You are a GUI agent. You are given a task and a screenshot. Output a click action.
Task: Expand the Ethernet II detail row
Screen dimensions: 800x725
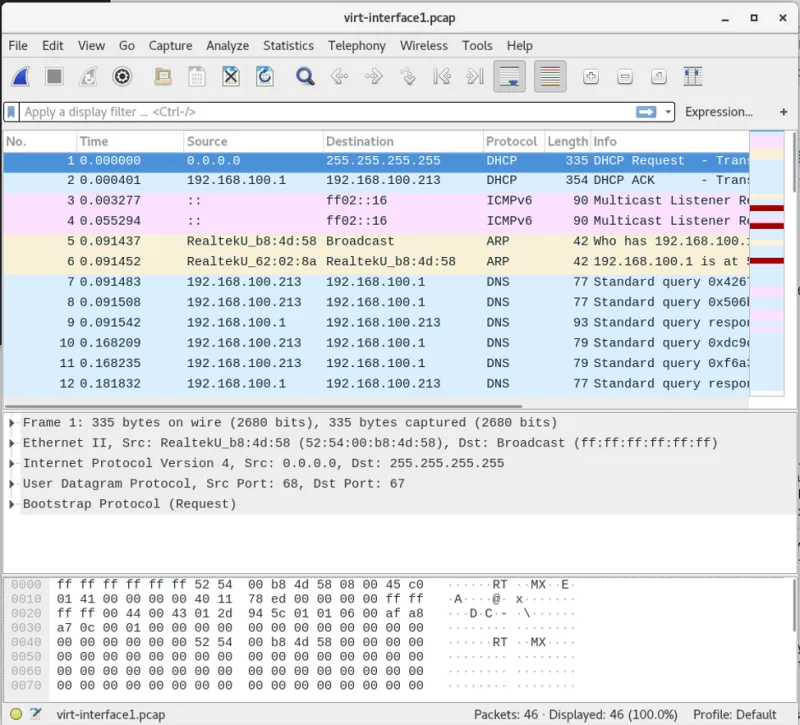(10, 443)
